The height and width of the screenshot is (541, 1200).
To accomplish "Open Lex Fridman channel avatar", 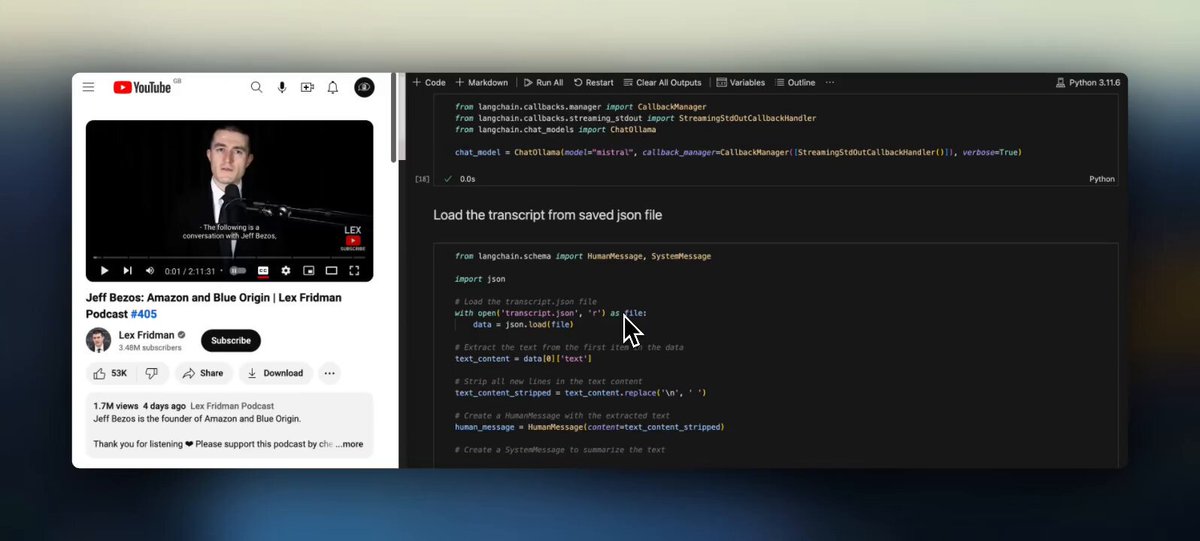I will [98, 340].
